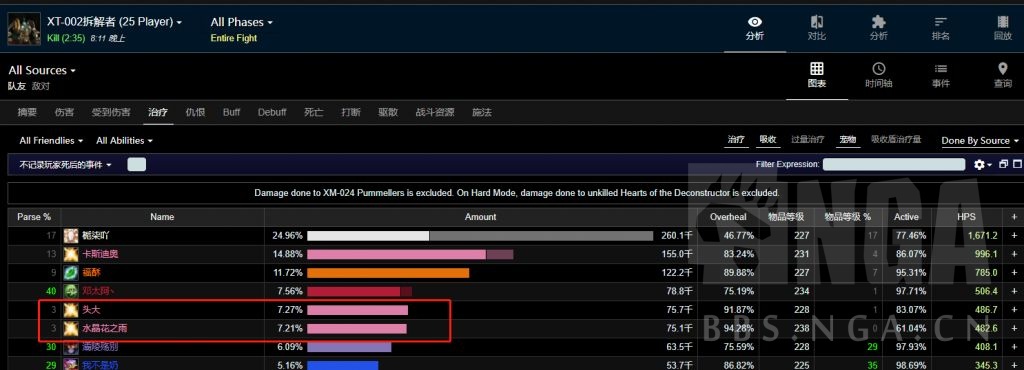
Task: Click the XT-002 boss portrait icon
Action: point(24,29)
